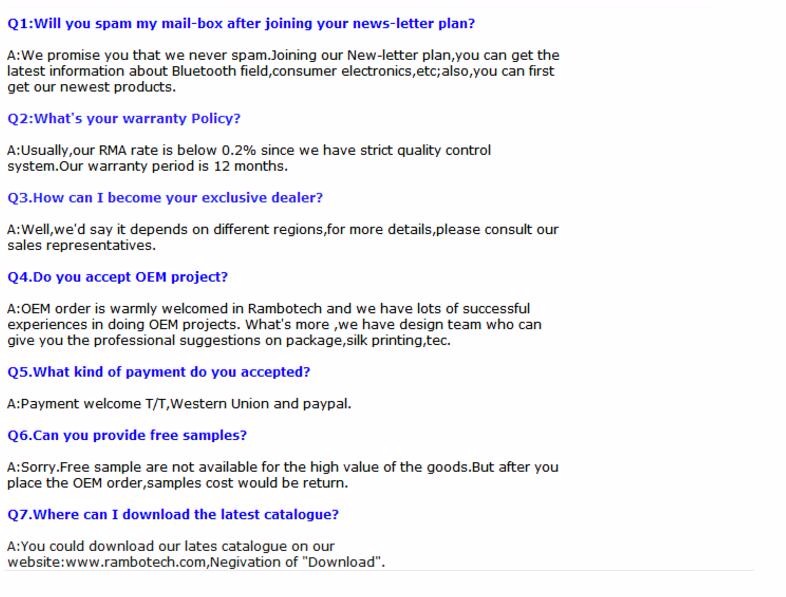The width and height of the screenshot is (786, 597).
Task: Click the www.rambotech.com website address
Action: (137, 562)
